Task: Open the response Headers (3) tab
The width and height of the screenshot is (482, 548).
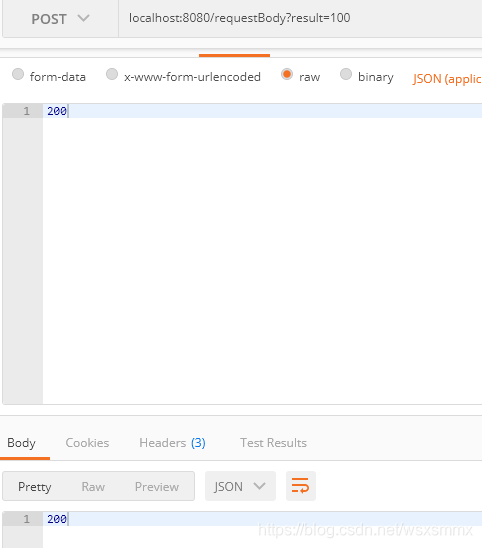Action: click(x=172, y=443)
